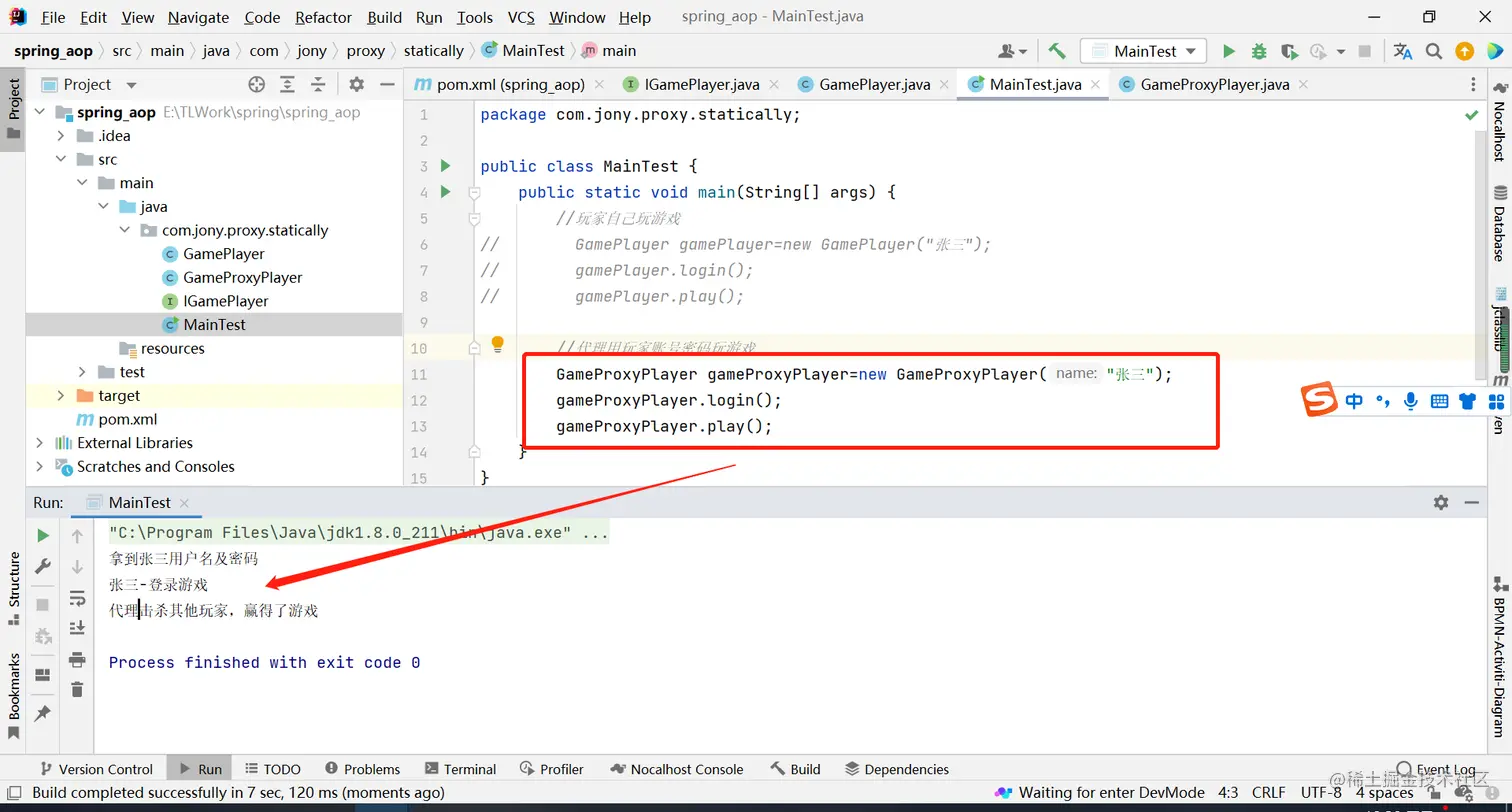The image size is (1512, 812).
Task: Locate opened file in Project tree
Action: pos(257,85)
